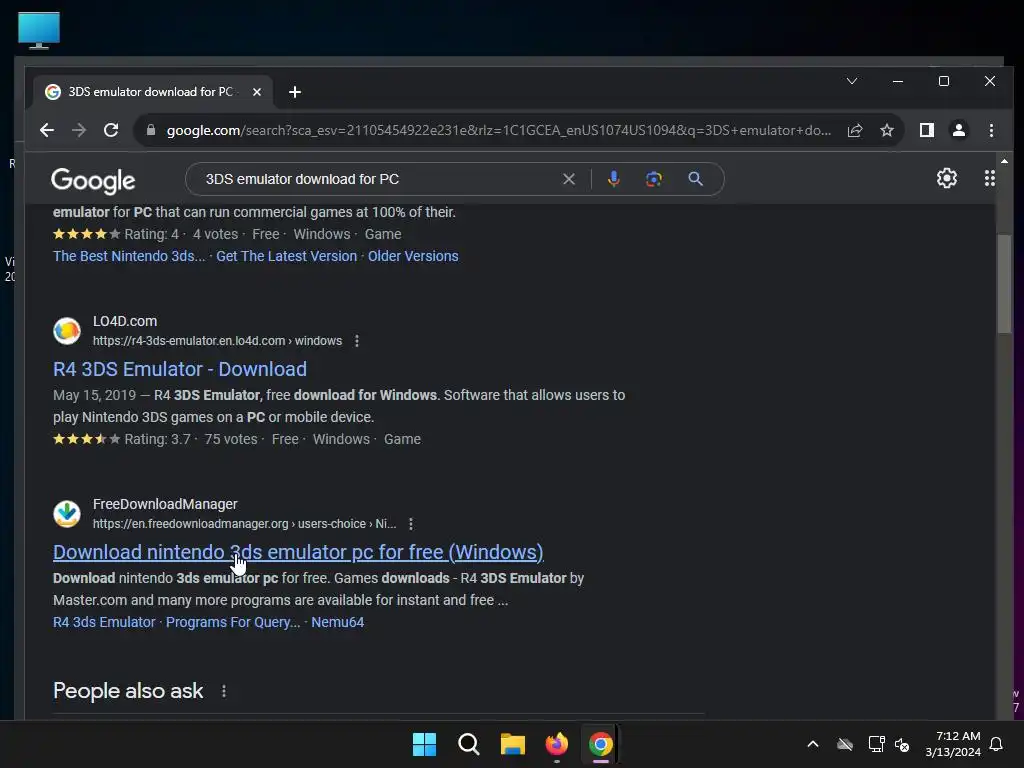1024x768 pixels.
Task: Open a new browser tab
Action: (x=295, y=92)
